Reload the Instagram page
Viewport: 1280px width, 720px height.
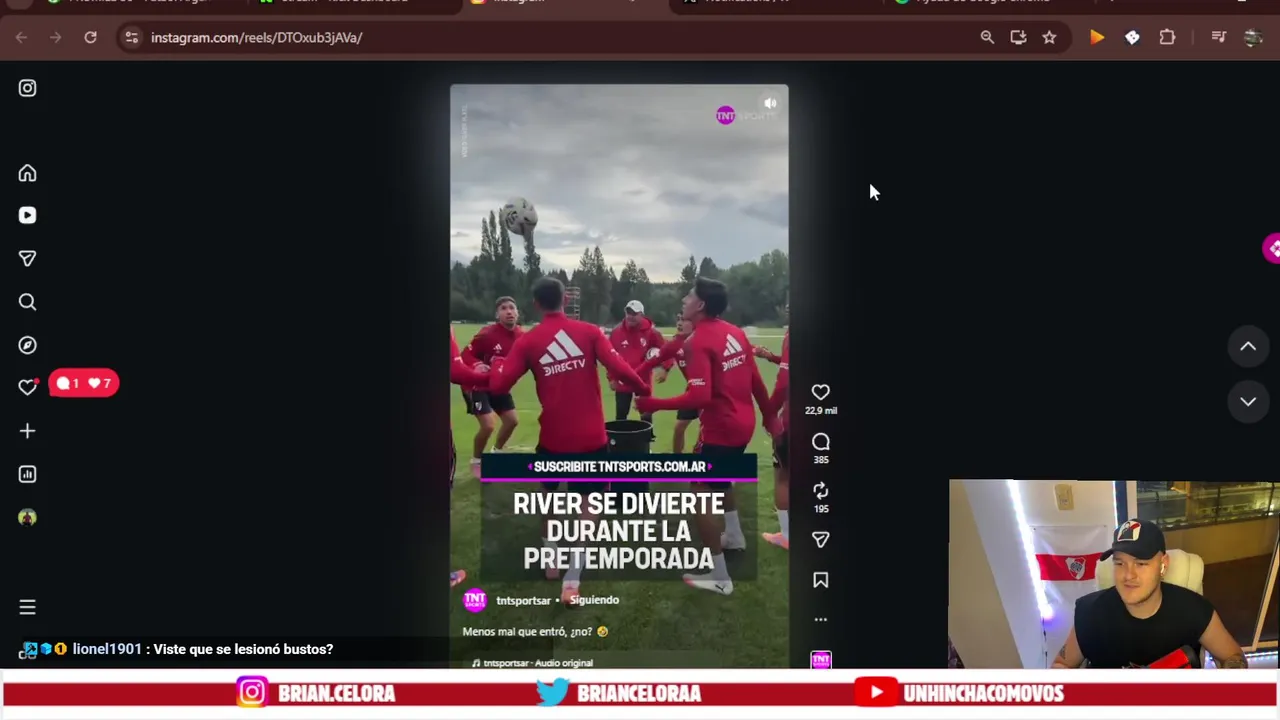[x=90, y=37]
